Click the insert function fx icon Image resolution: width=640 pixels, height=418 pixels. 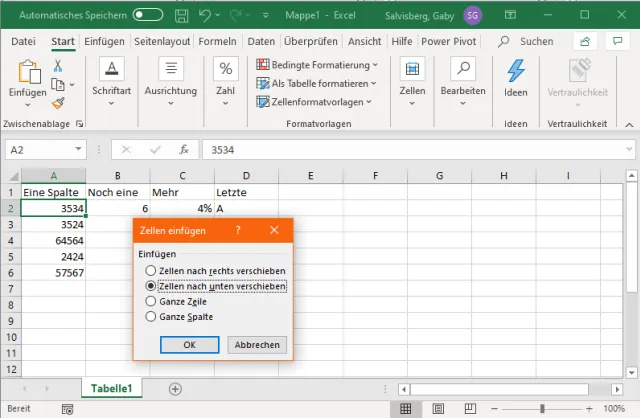184,150
